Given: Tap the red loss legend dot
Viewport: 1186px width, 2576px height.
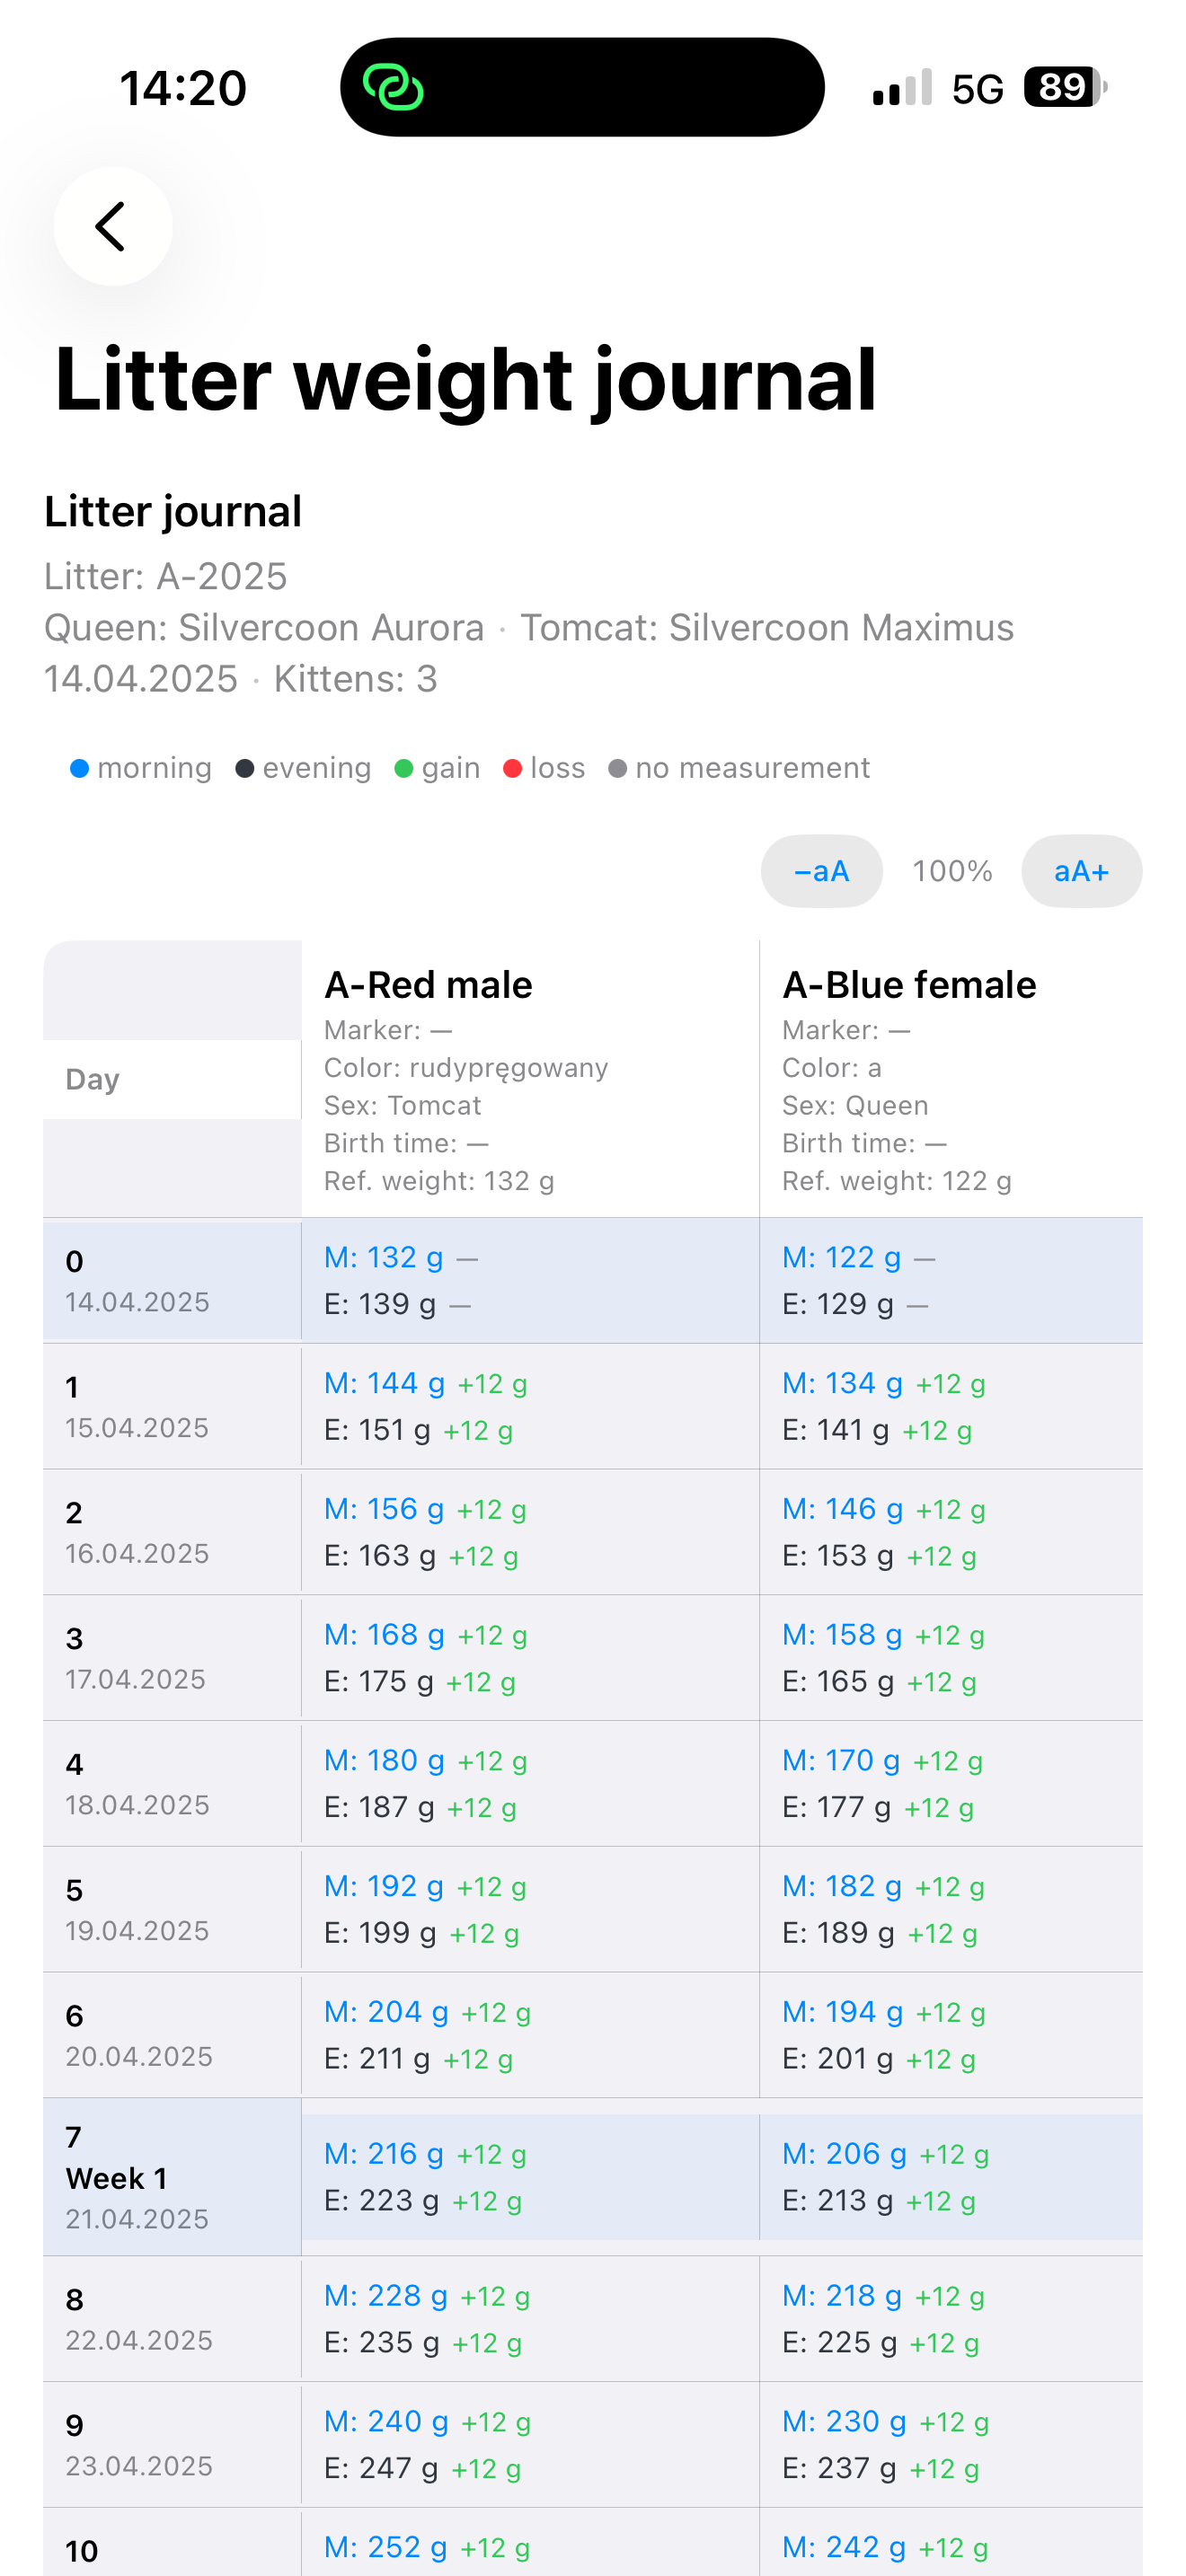Looking at the screenshot, I should [x=513, y=768].
